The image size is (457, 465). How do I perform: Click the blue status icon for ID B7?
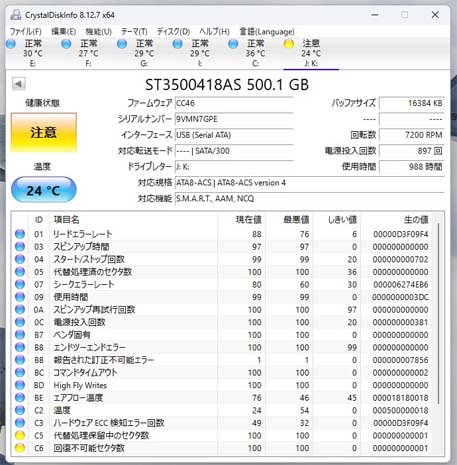[x=20, y=335]
